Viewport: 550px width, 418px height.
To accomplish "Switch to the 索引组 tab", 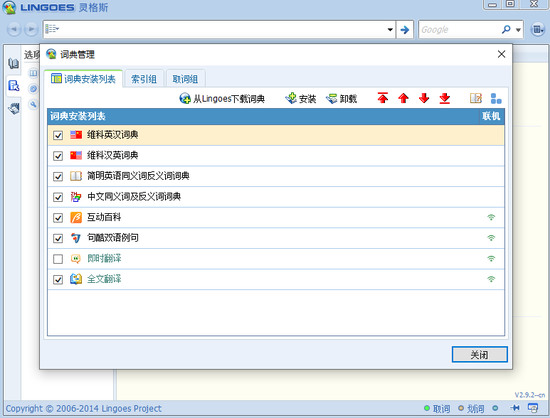I will 144,79.
